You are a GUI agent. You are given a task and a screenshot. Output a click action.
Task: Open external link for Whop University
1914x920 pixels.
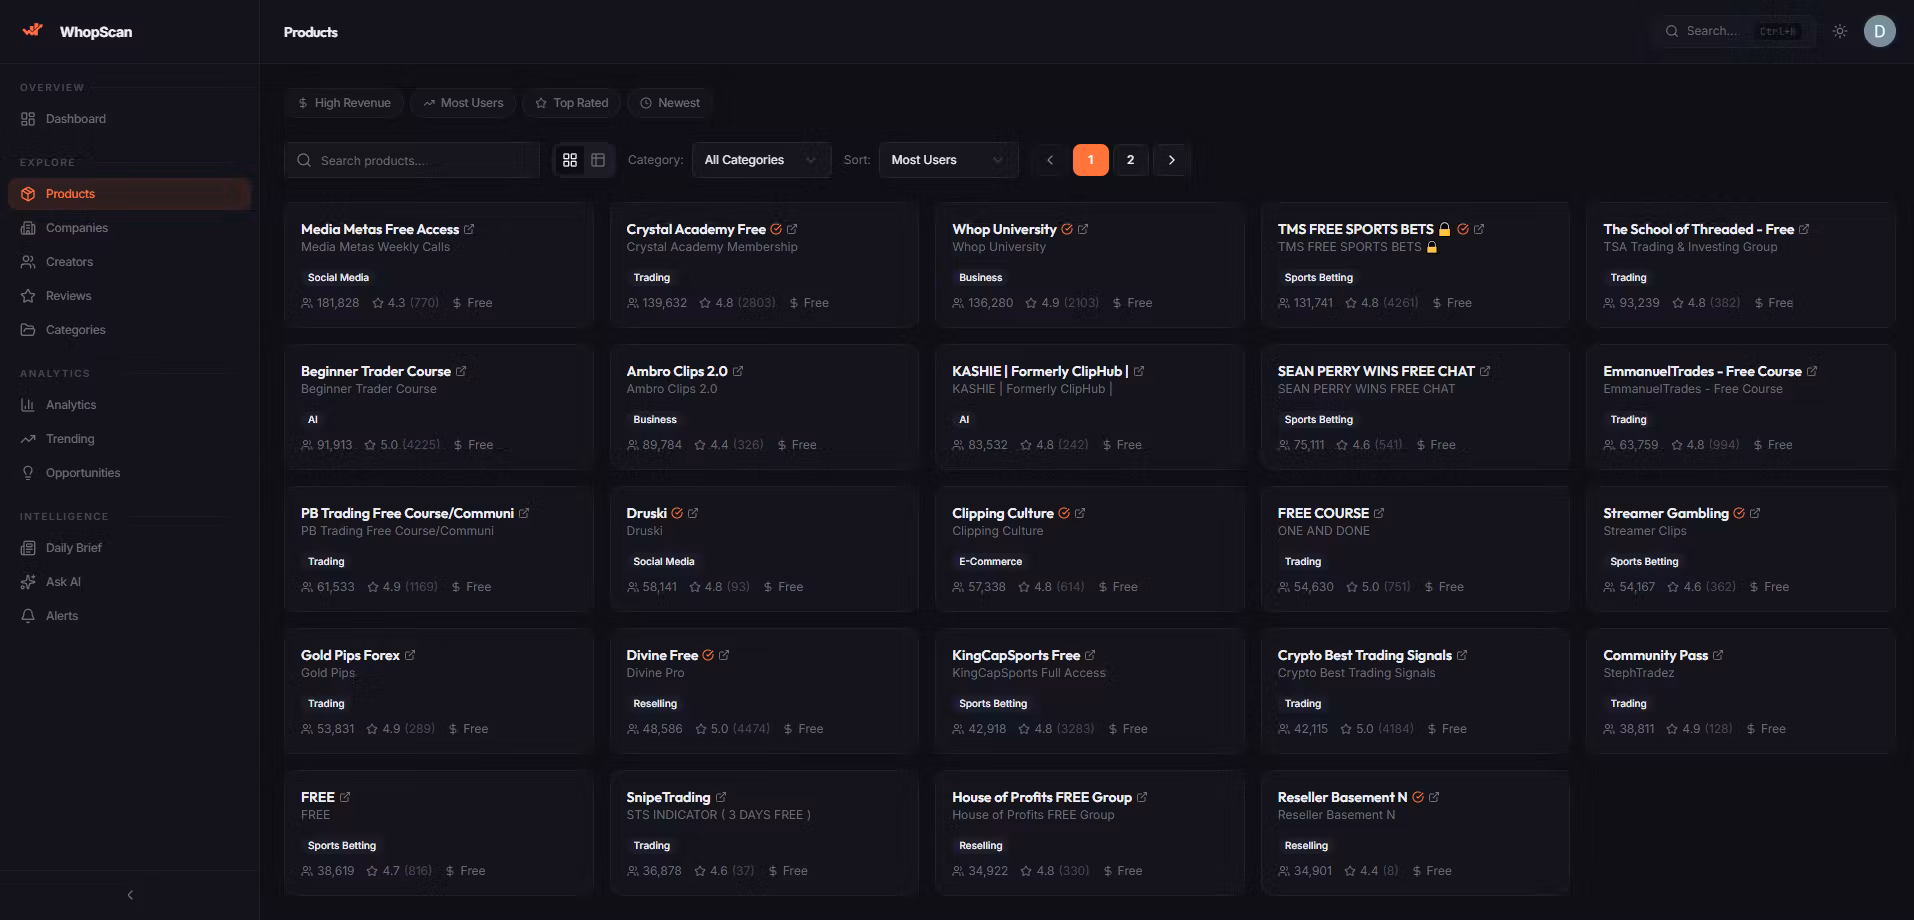pyautogui.click(x=1083, y=229)
